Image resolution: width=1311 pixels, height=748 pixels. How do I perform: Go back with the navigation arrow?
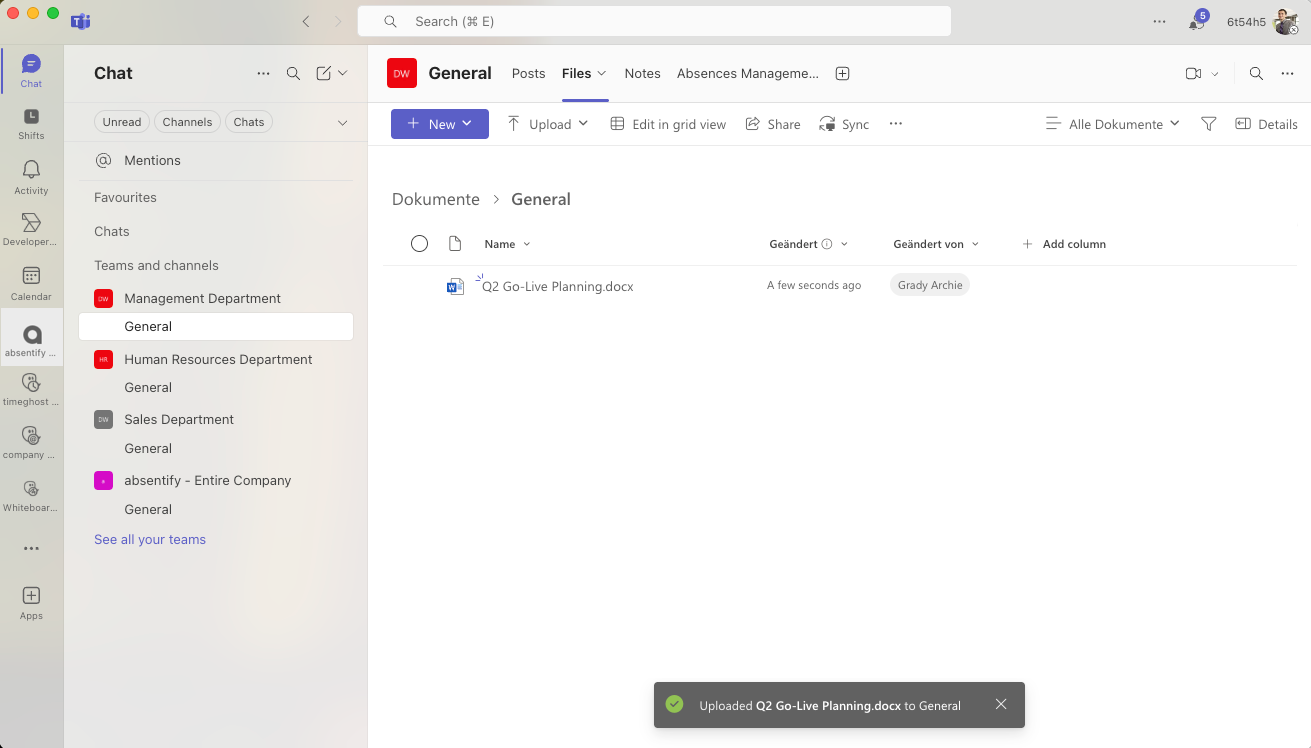point(306,21)
